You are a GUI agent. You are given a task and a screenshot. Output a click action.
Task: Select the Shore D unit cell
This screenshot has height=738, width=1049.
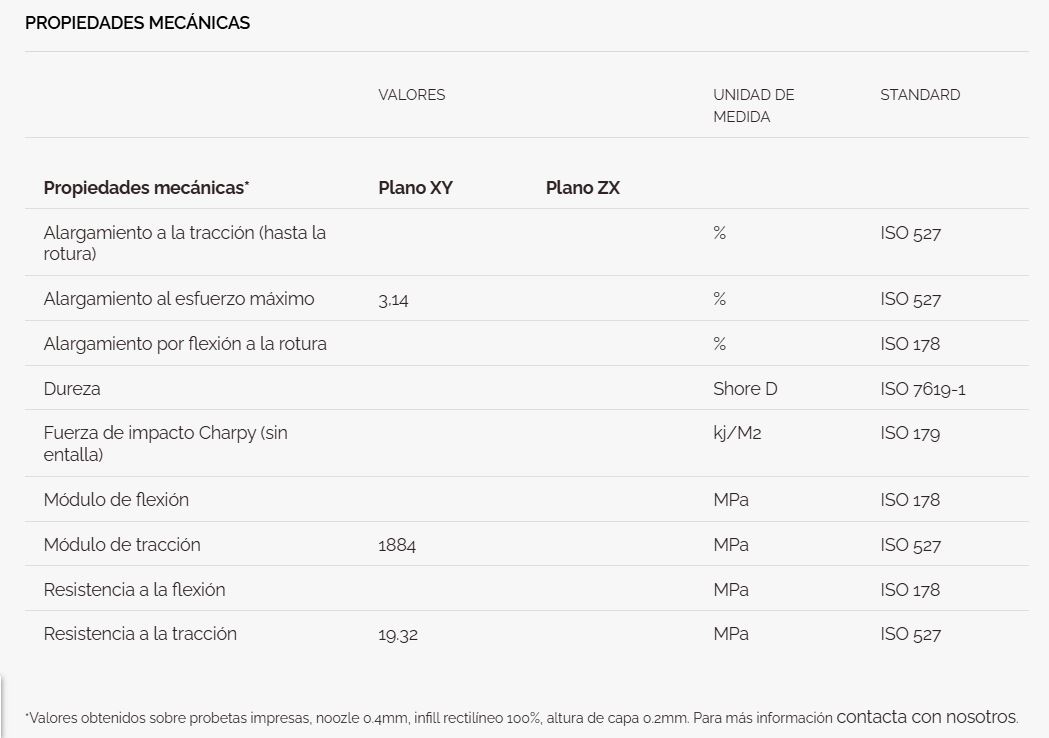pyautogui.click(x=744, y=389)
